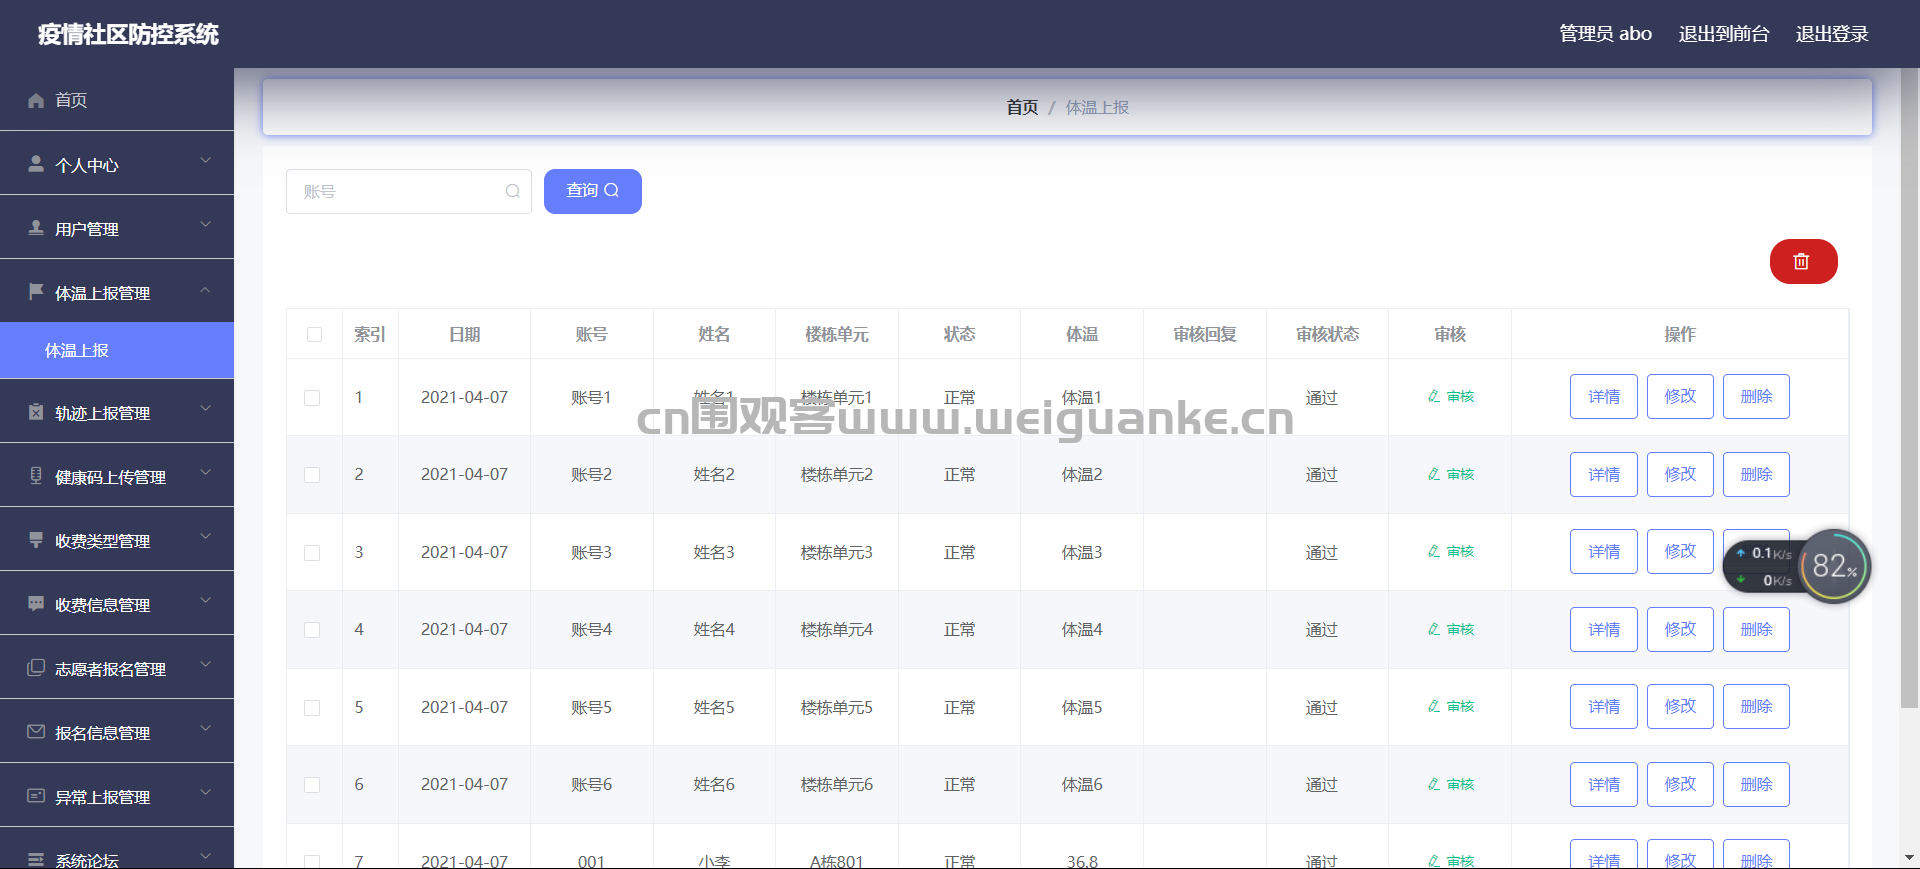Click the 审核 edit icon in row 3
1920x869 pixels.
click(x=1434, y=551)
